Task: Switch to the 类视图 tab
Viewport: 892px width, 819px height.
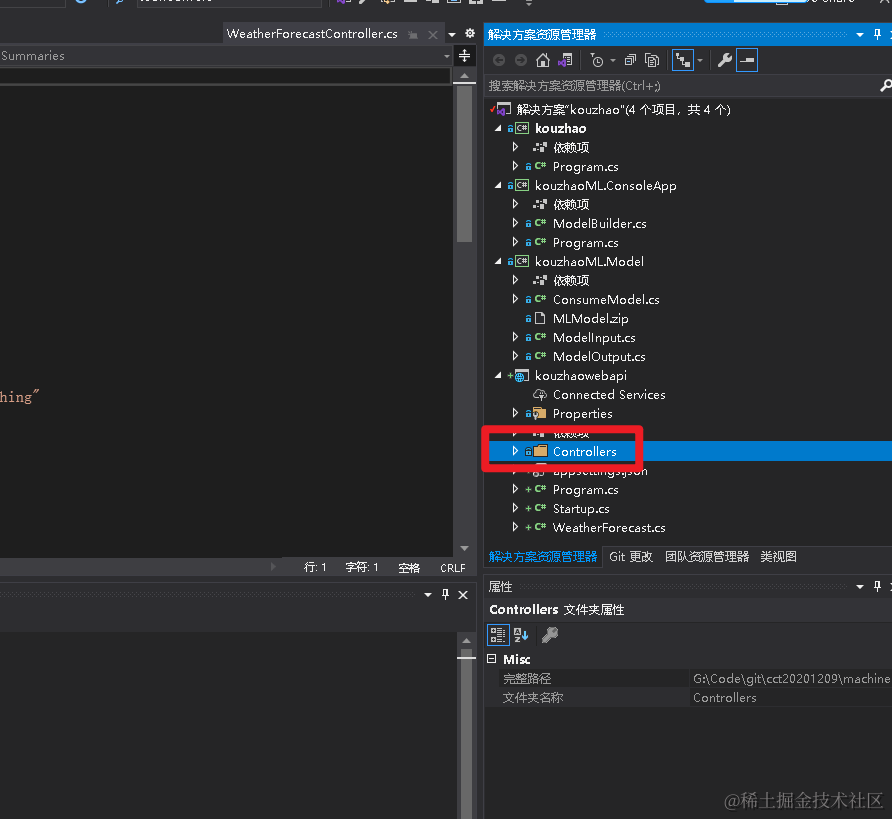Action: pos(778,557)
